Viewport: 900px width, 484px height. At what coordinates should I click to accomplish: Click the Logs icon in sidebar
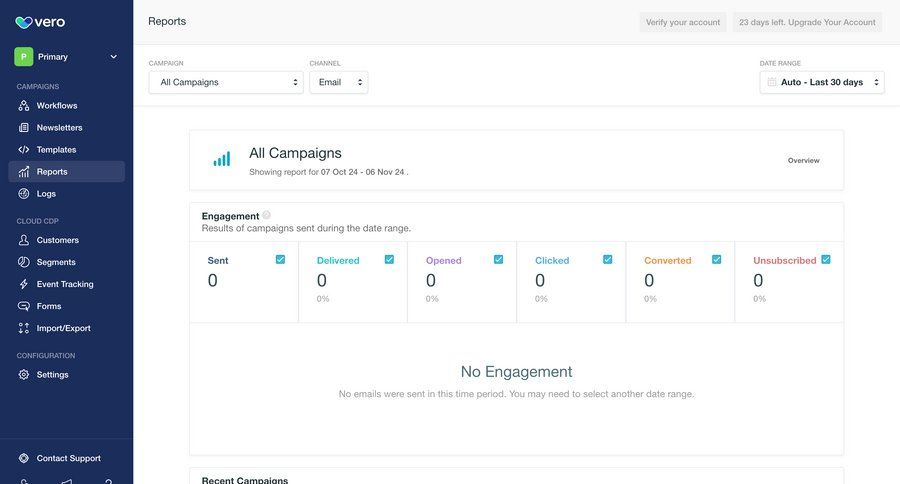click(x=24, y=193)
